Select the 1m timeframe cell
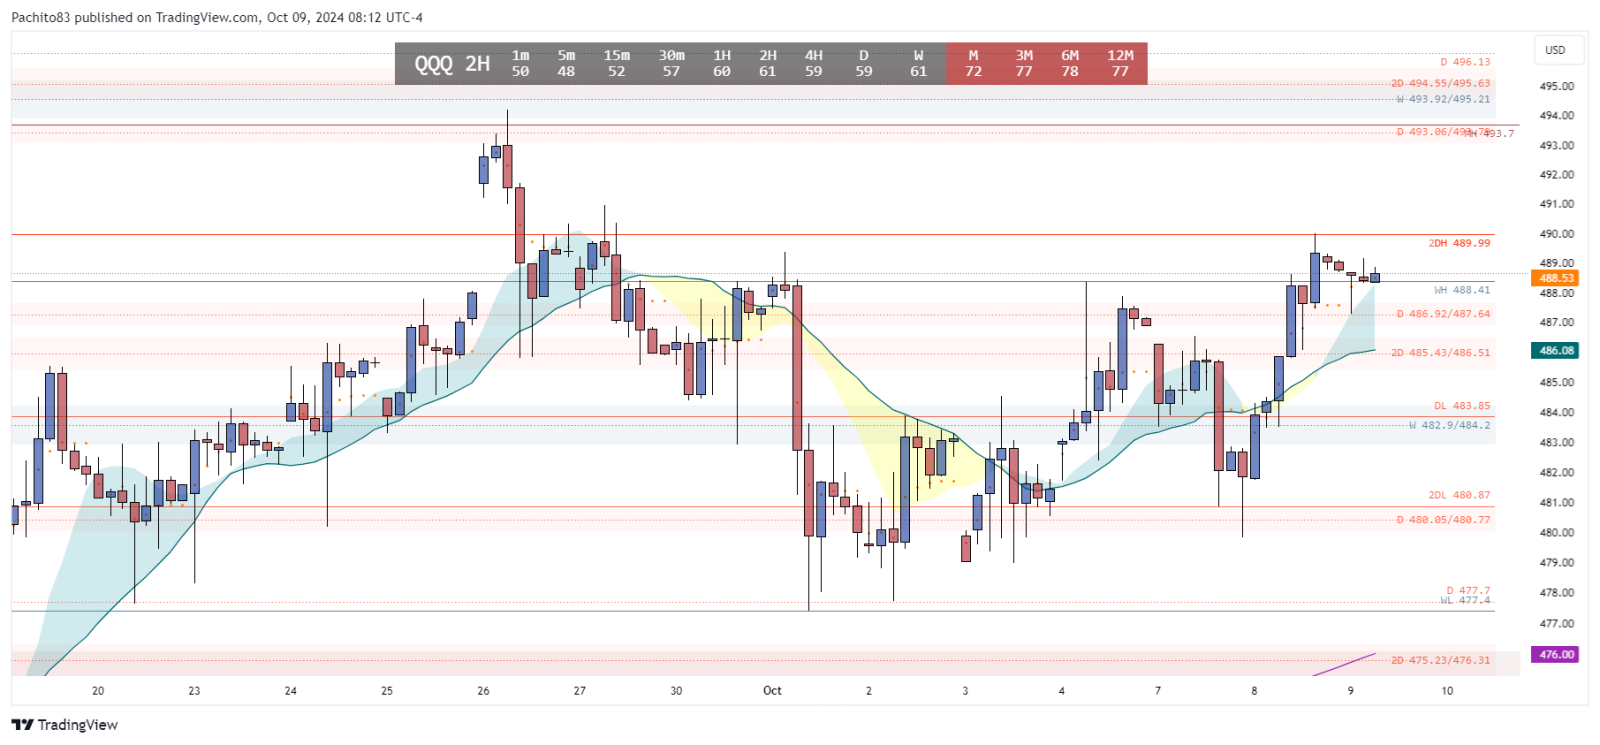The width and height of the screenshot is (1600, 745). (x=521, y=63)
